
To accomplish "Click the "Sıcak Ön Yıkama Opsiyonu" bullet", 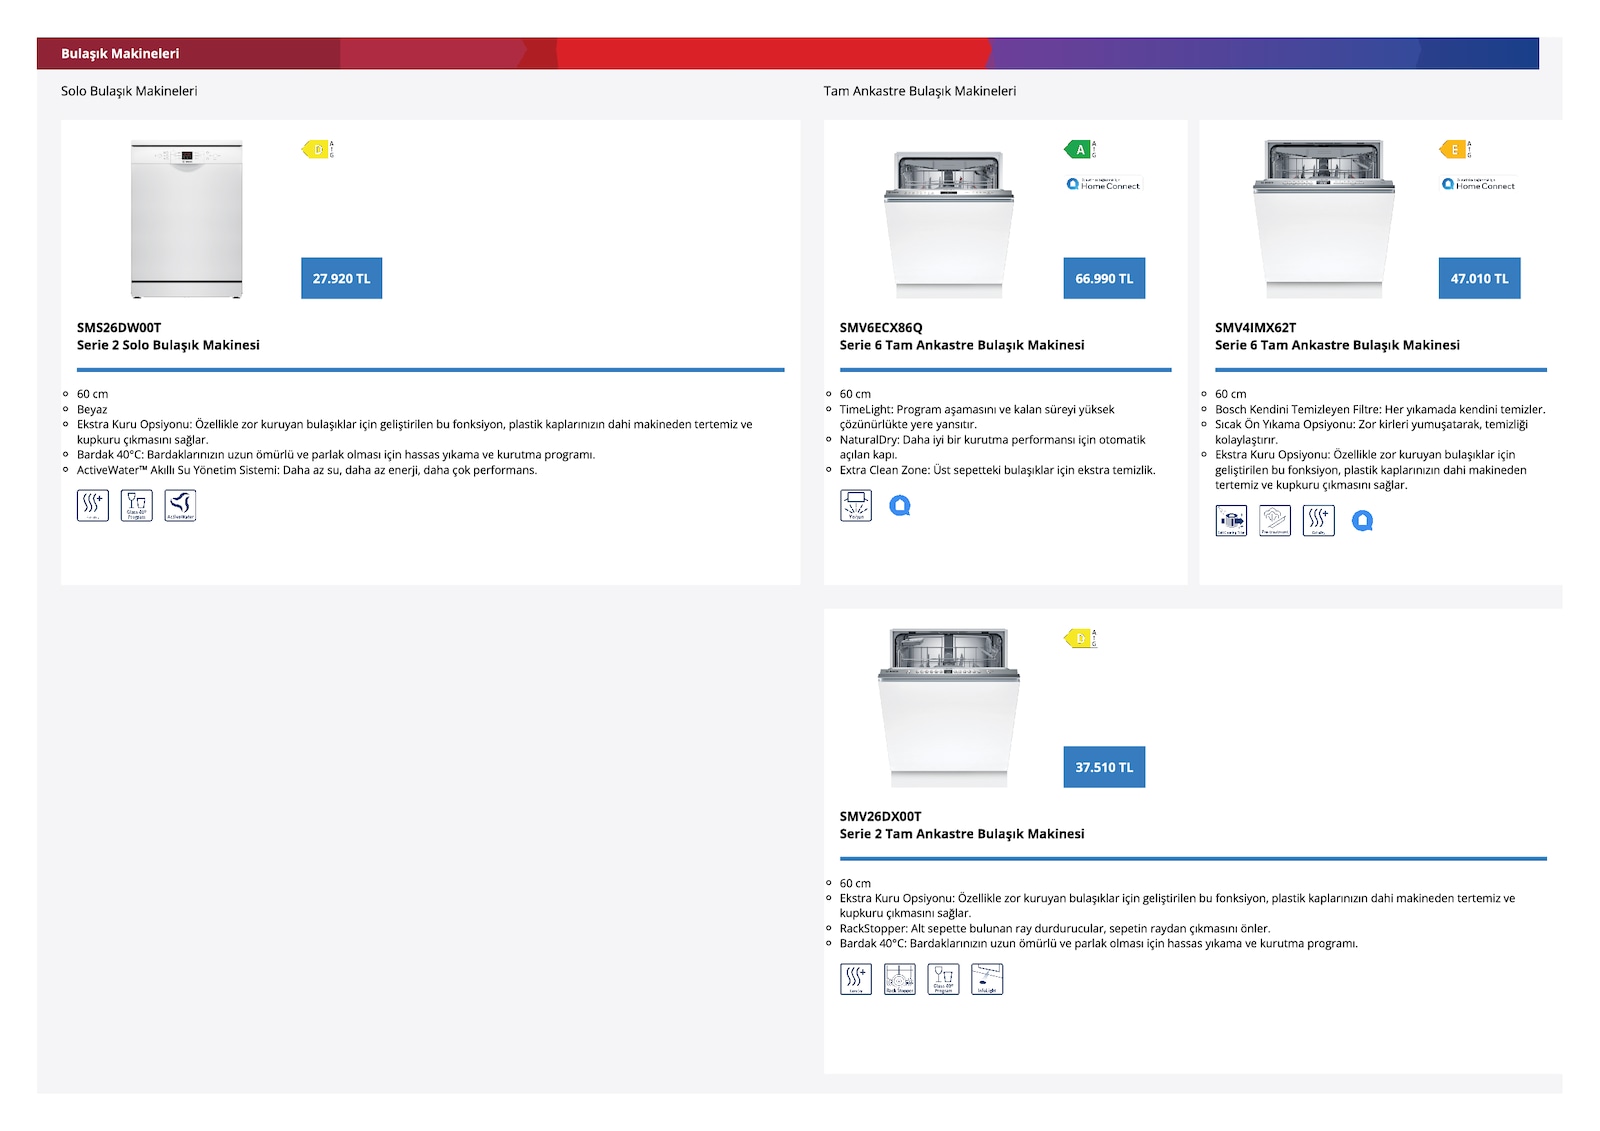I will tap(1371, 432).
